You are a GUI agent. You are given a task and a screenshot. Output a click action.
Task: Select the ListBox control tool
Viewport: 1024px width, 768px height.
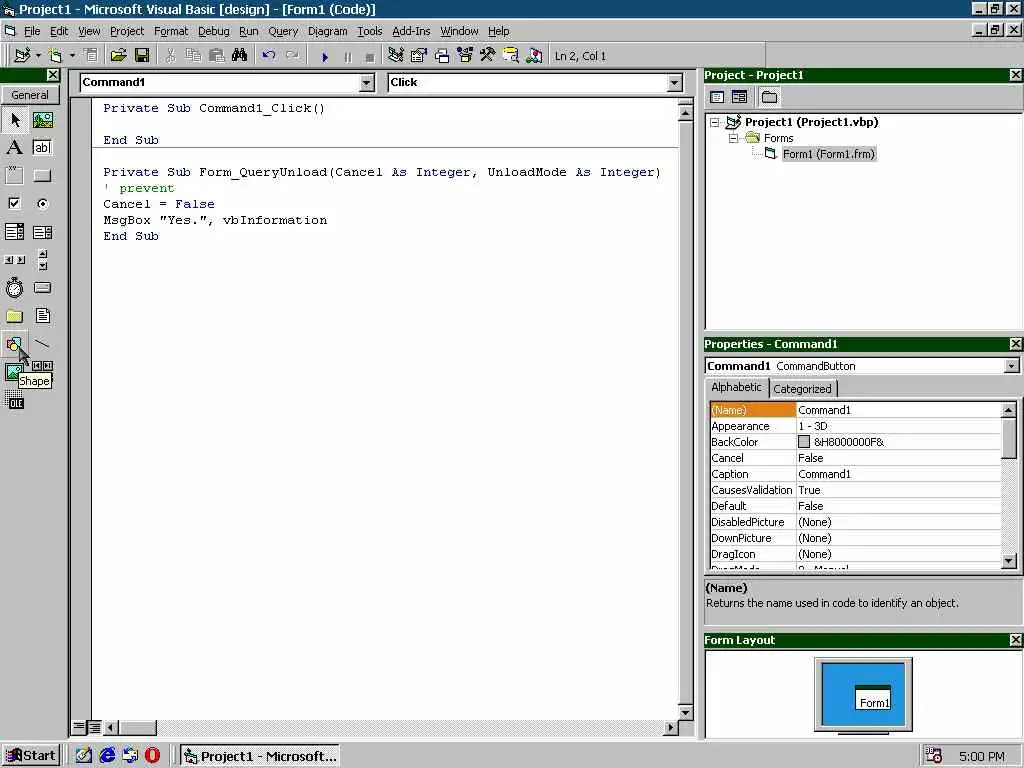point(42,232)
